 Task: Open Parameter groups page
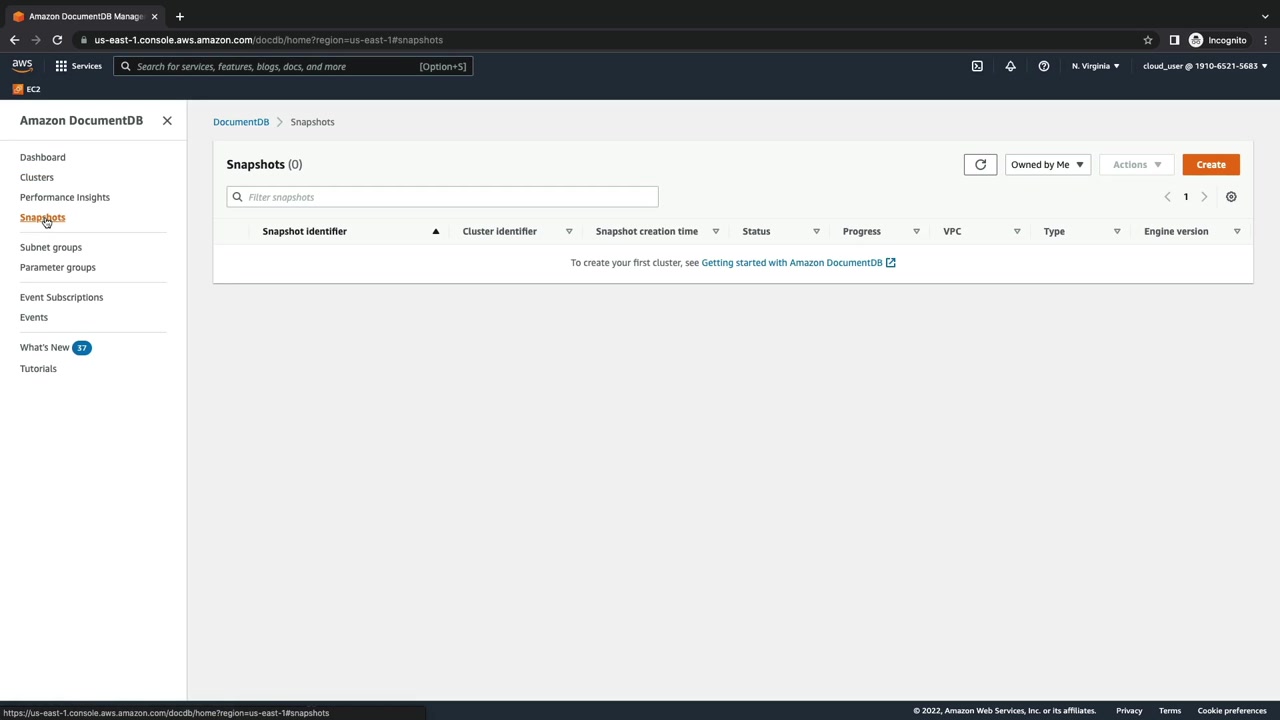(x=58, y=267)
